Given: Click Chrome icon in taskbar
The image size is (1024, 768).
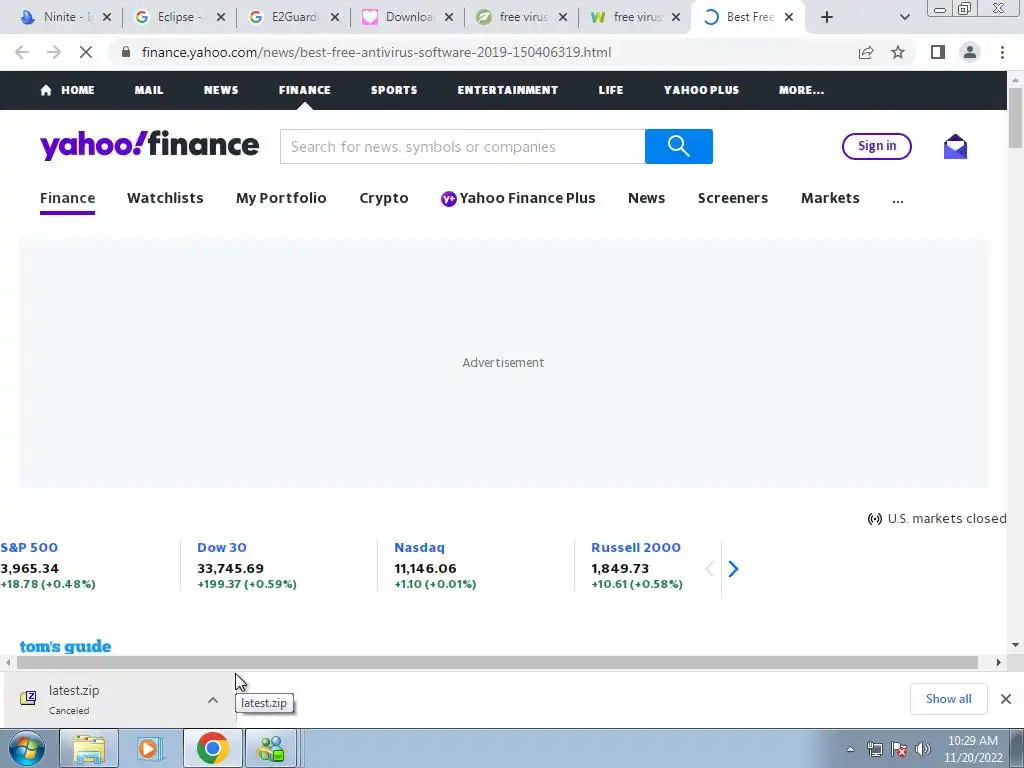Looking at the screenshot, I should (212, 748).
